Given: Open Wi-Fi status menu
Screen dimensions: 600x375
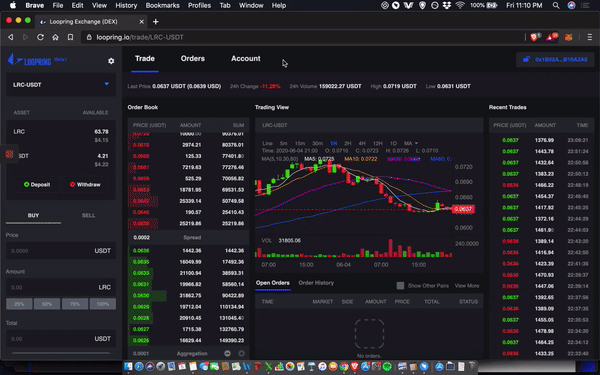Looking at the screenshot, I should 460,5.
